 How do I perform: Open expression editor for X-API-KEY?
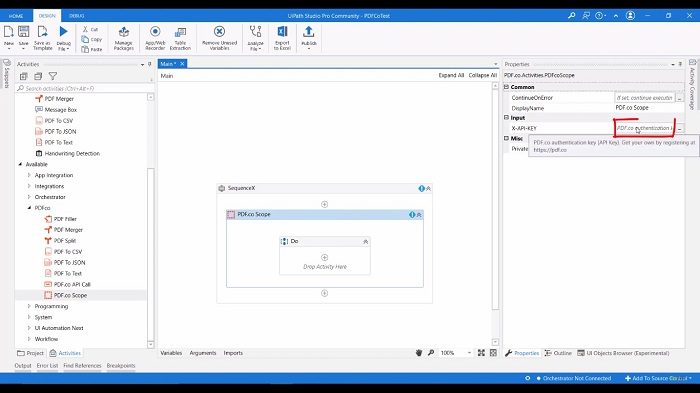679,129
